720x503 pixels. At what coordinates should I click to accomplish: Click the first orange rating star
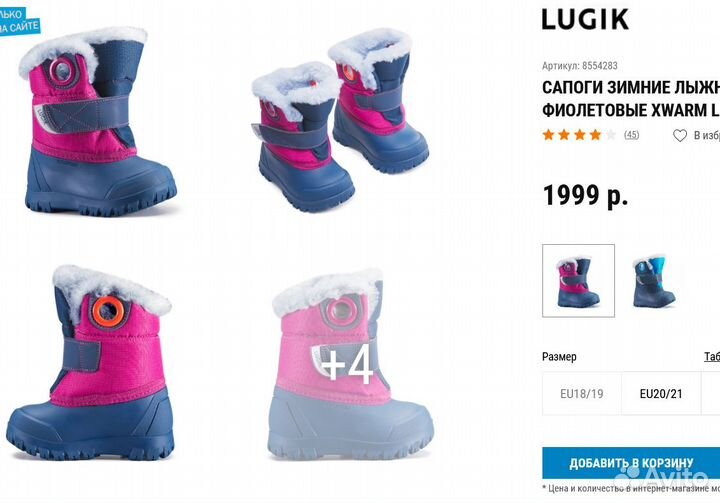[x=548, y=135]
